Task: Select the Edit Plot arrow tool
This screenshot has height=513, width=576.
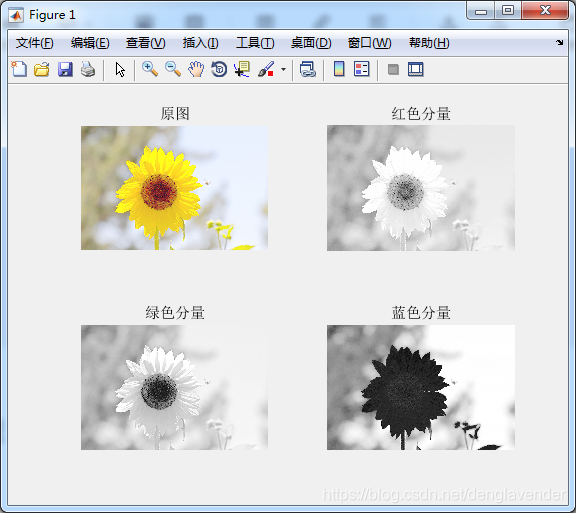Action: (x=120, y=69)
